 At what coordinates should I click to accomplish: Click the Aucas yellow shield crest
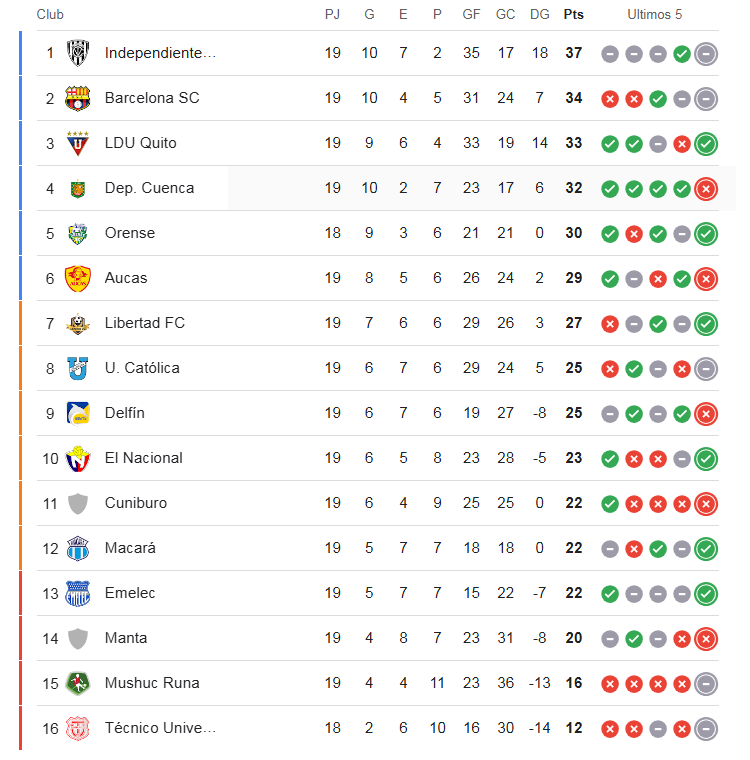tap(78, 278)
